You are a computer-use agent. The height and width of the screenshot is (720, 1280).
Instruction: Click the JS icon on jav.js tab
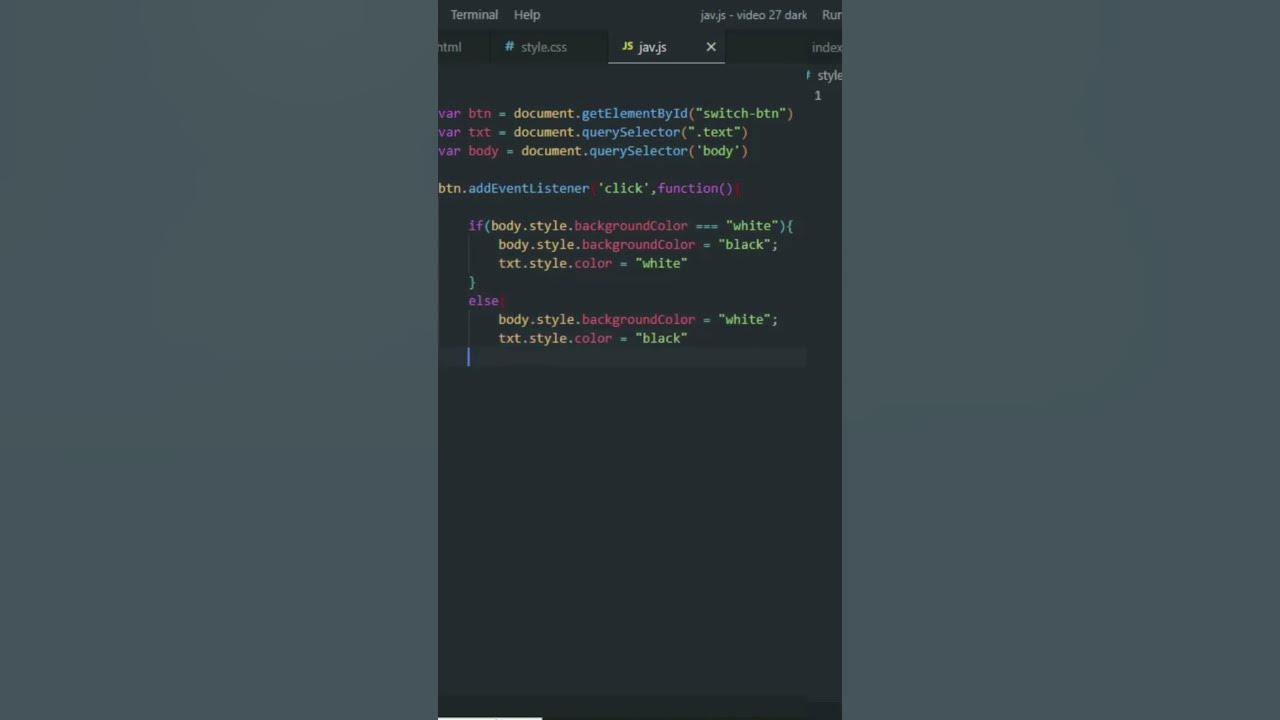(627, 47)
